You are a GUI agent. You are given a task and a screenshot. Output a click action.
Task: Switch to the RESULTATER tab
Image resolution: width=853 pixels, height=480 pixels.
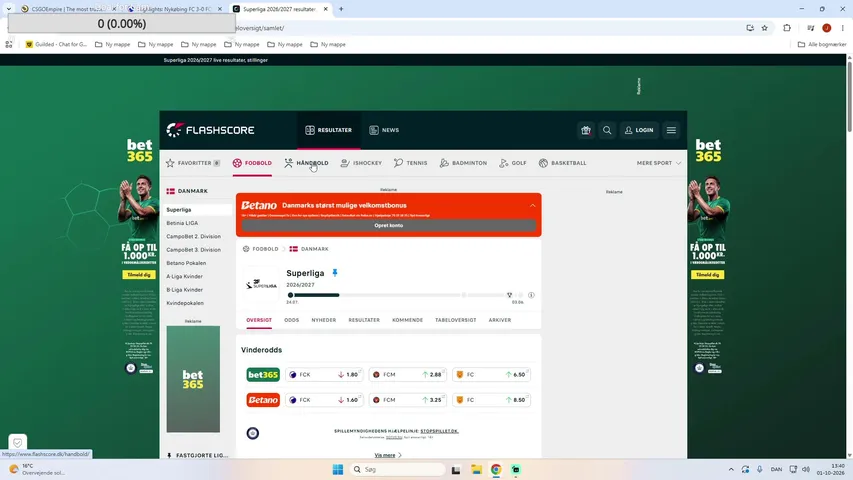[329, 130]
